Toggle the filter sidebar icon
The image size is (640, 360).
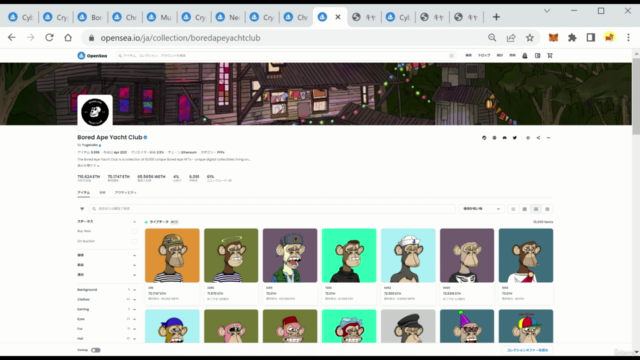click(x=82, y=209)
